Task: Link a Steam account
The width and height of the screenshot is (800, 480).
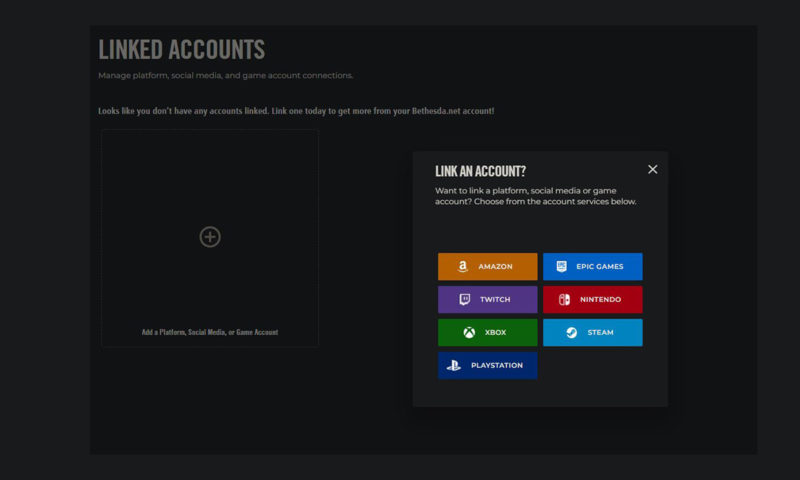Action: 592,333
